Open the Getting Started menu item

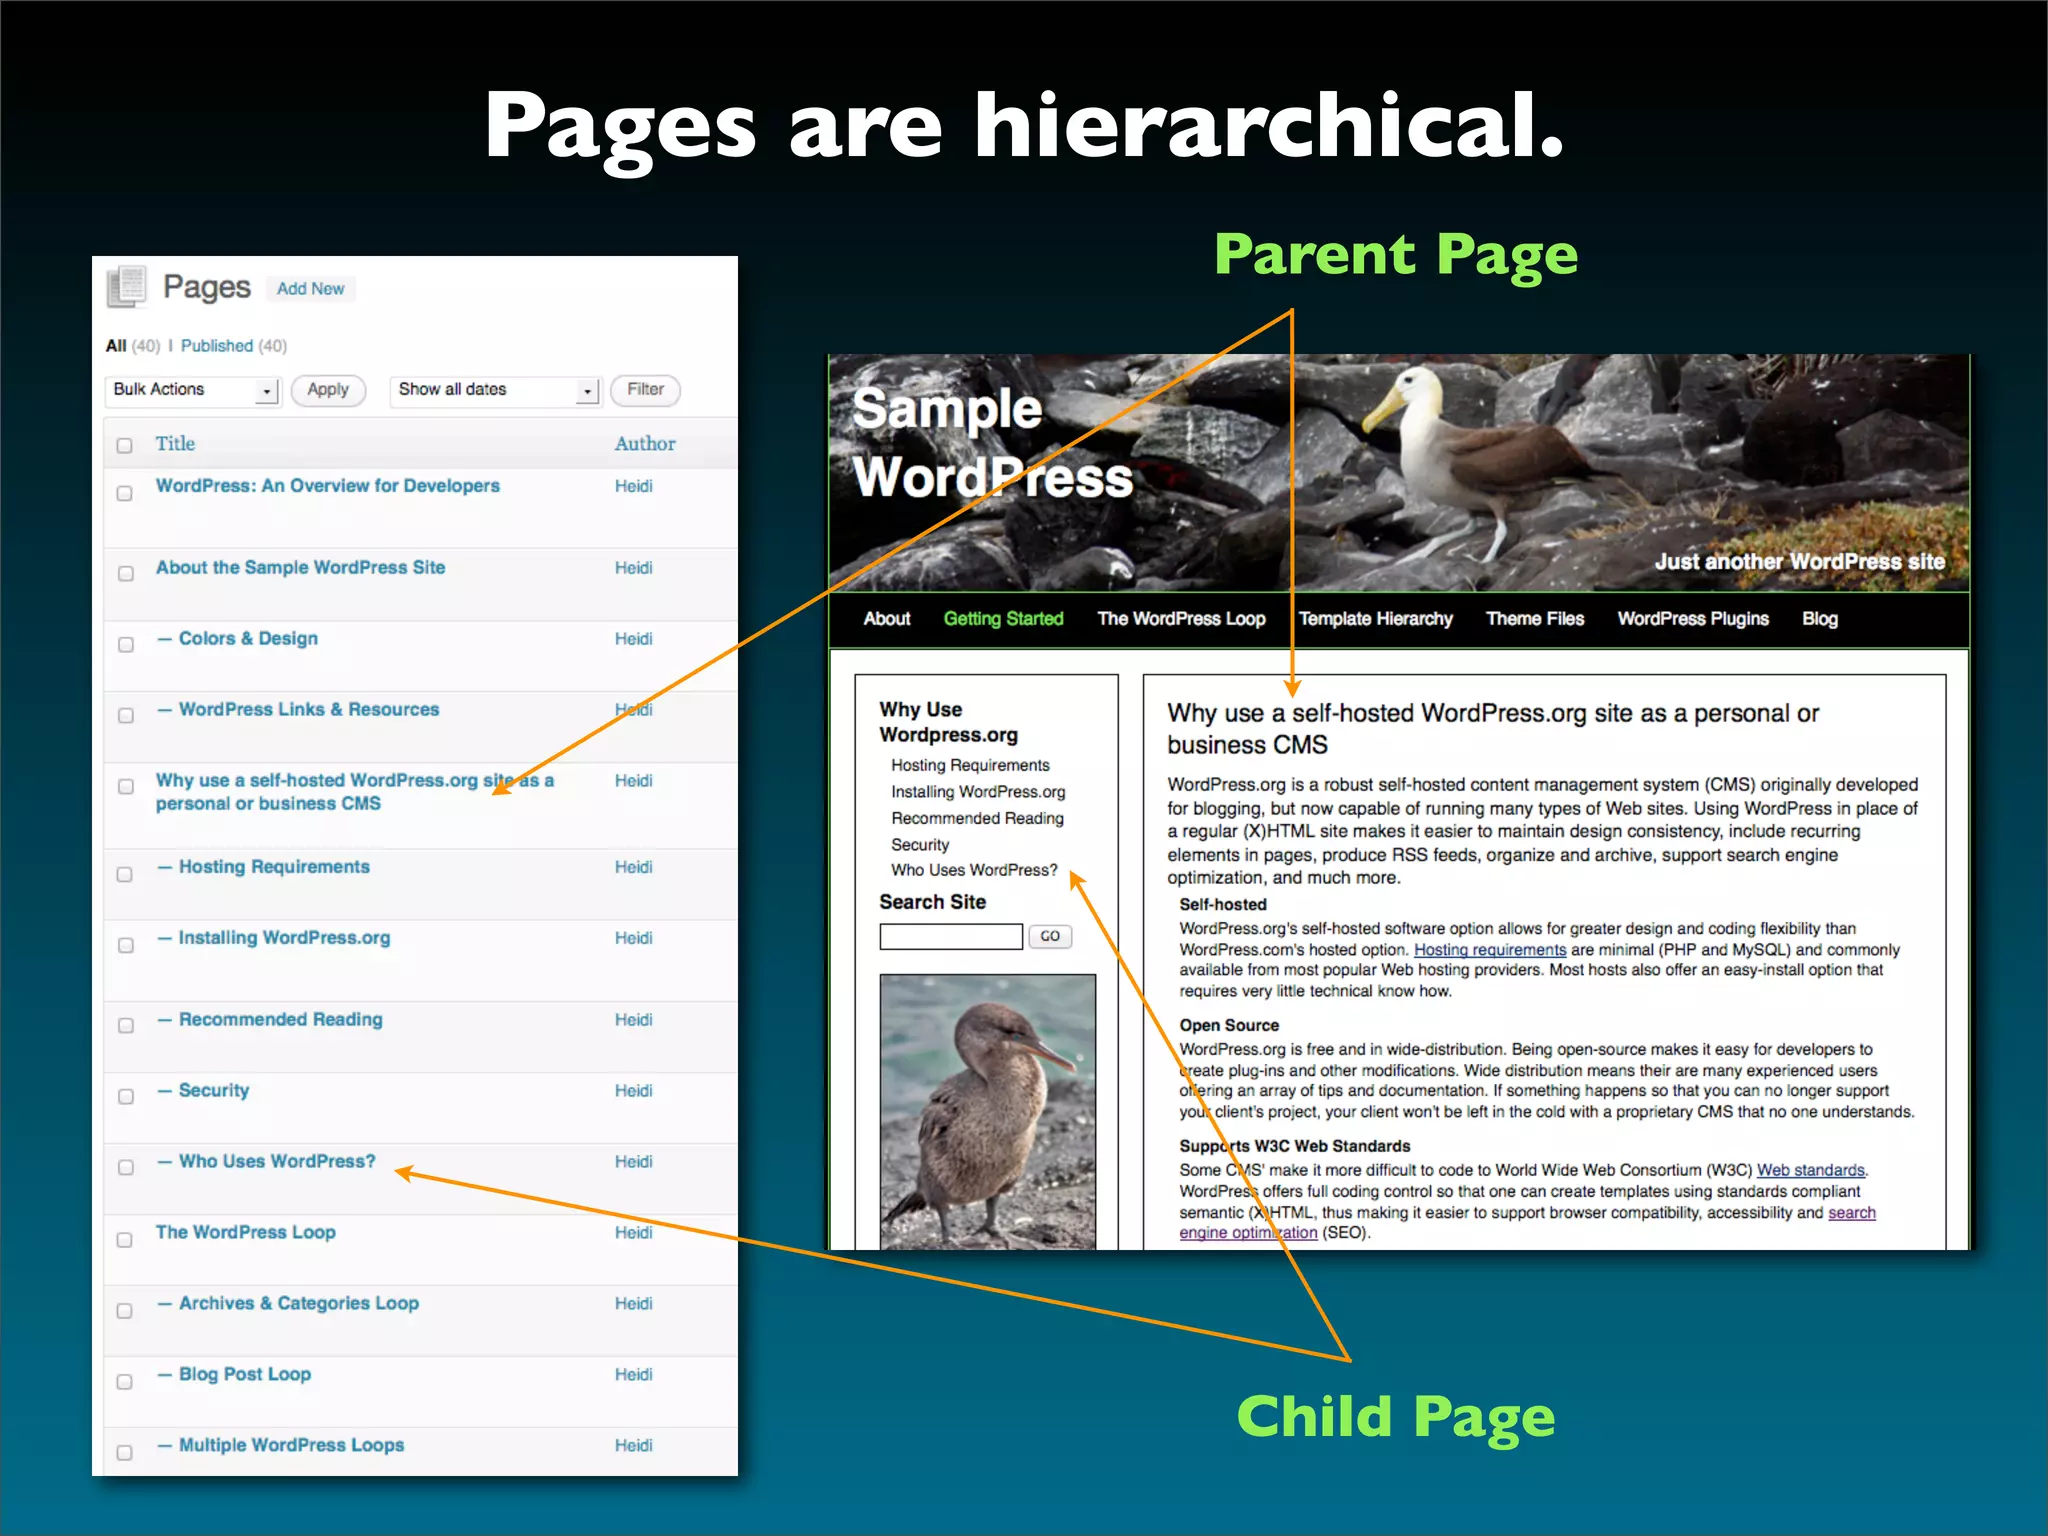pos(1003,618)
